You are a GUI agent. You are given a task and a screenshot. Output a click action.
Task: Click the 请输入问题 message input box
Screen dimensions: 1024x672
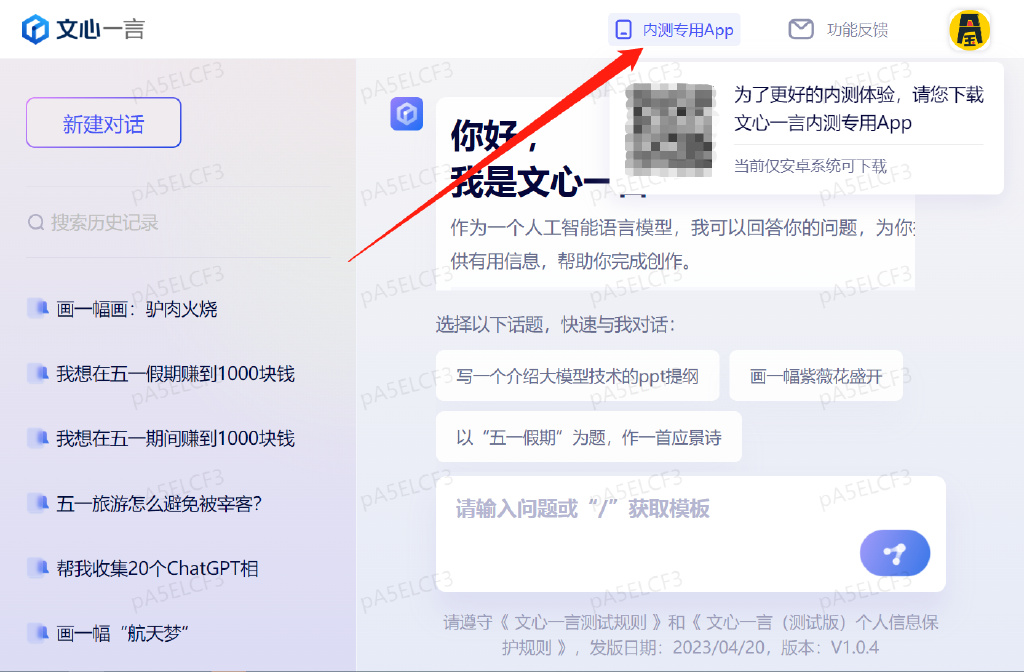[691, 534]
